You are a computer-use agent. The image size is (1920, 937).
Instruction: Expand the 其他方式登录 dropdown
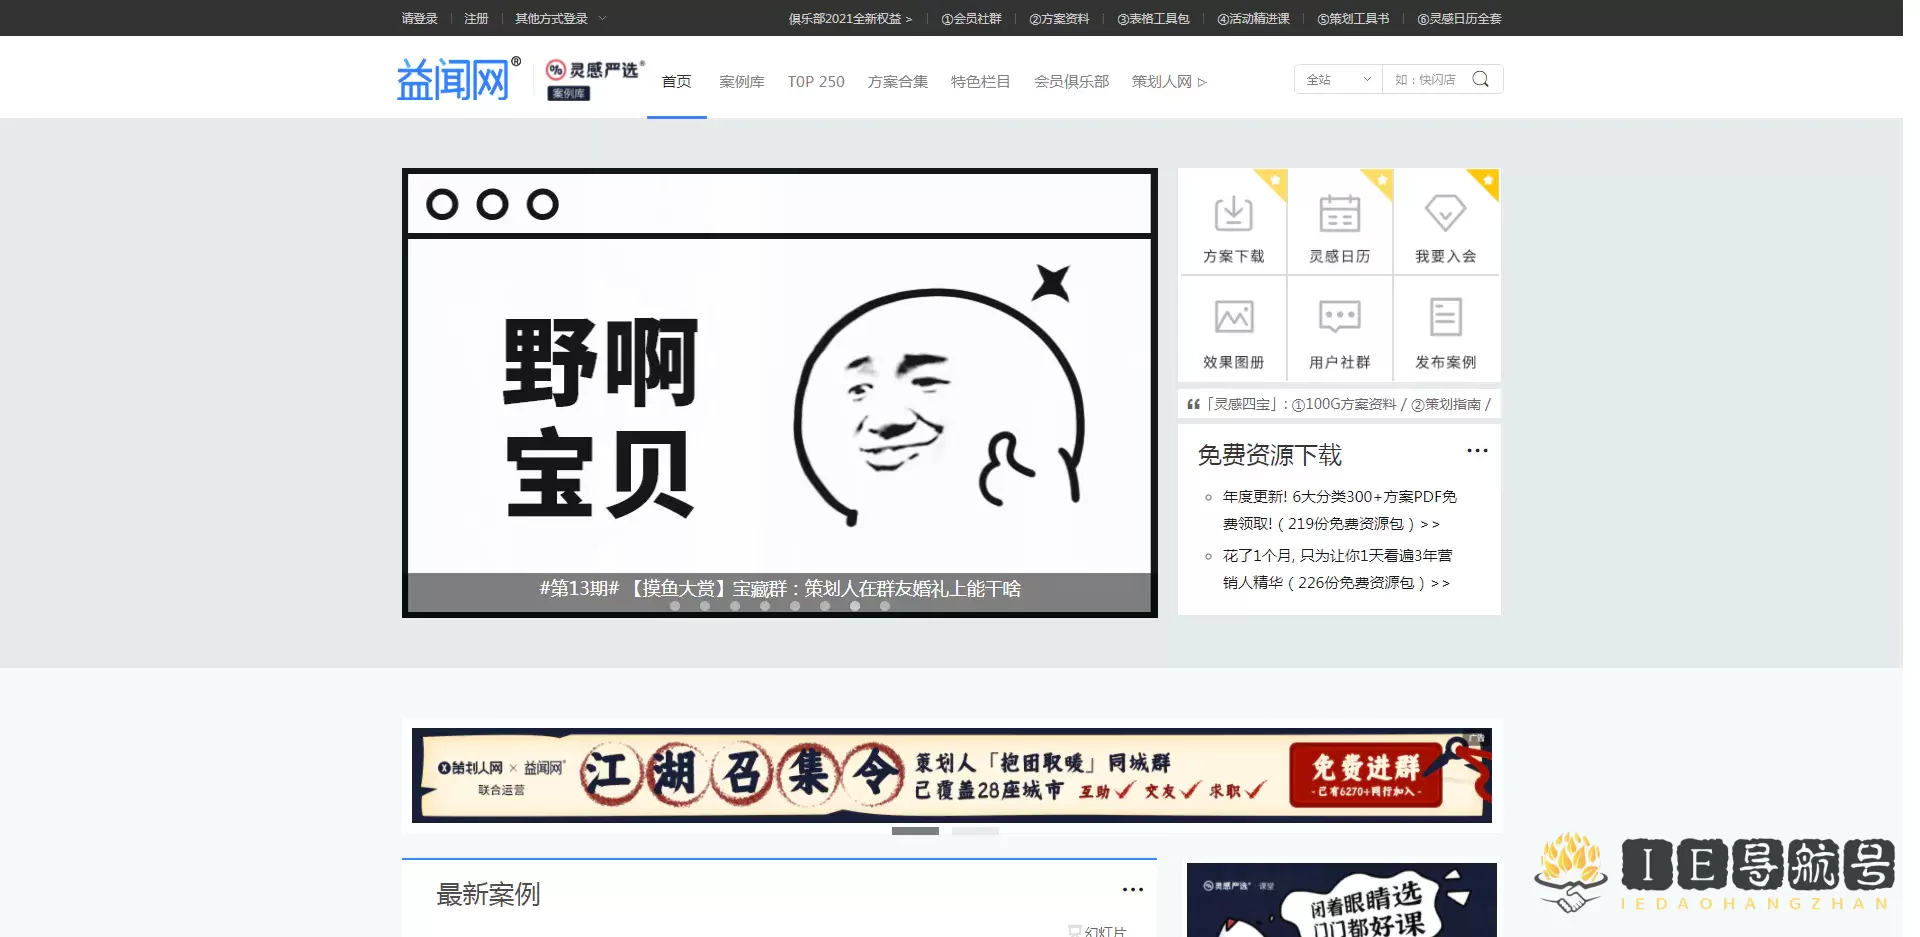556,18
